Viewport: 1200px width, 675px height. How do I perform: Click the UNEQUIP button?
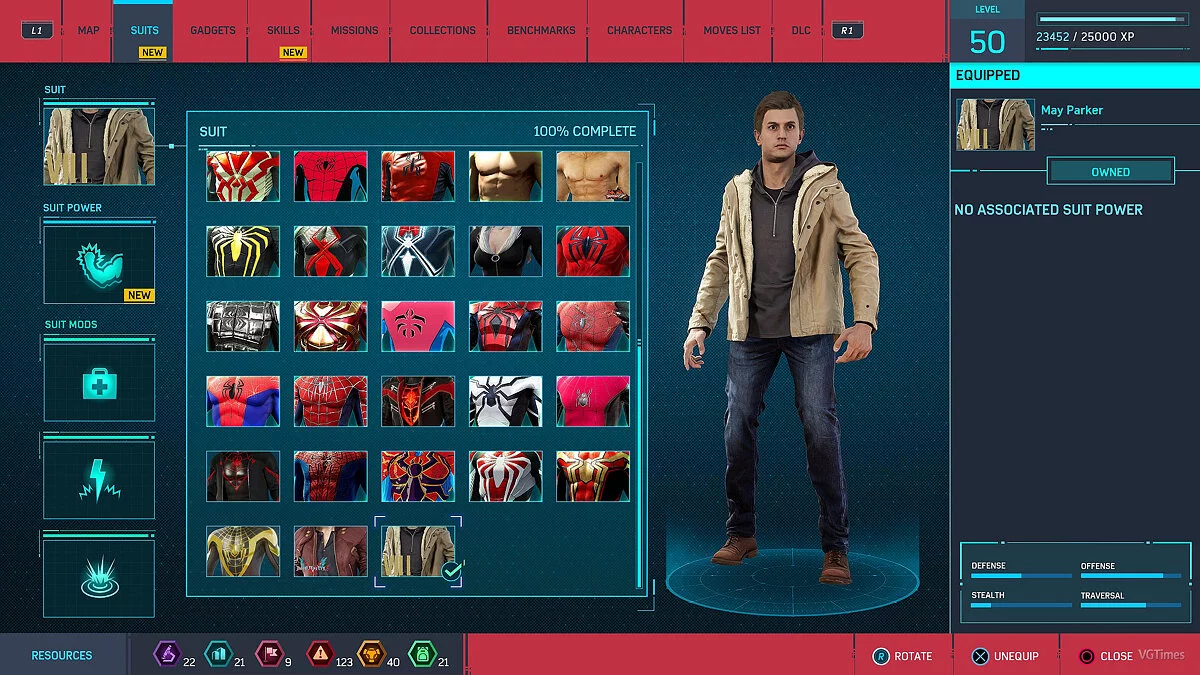pos(1007,656)
